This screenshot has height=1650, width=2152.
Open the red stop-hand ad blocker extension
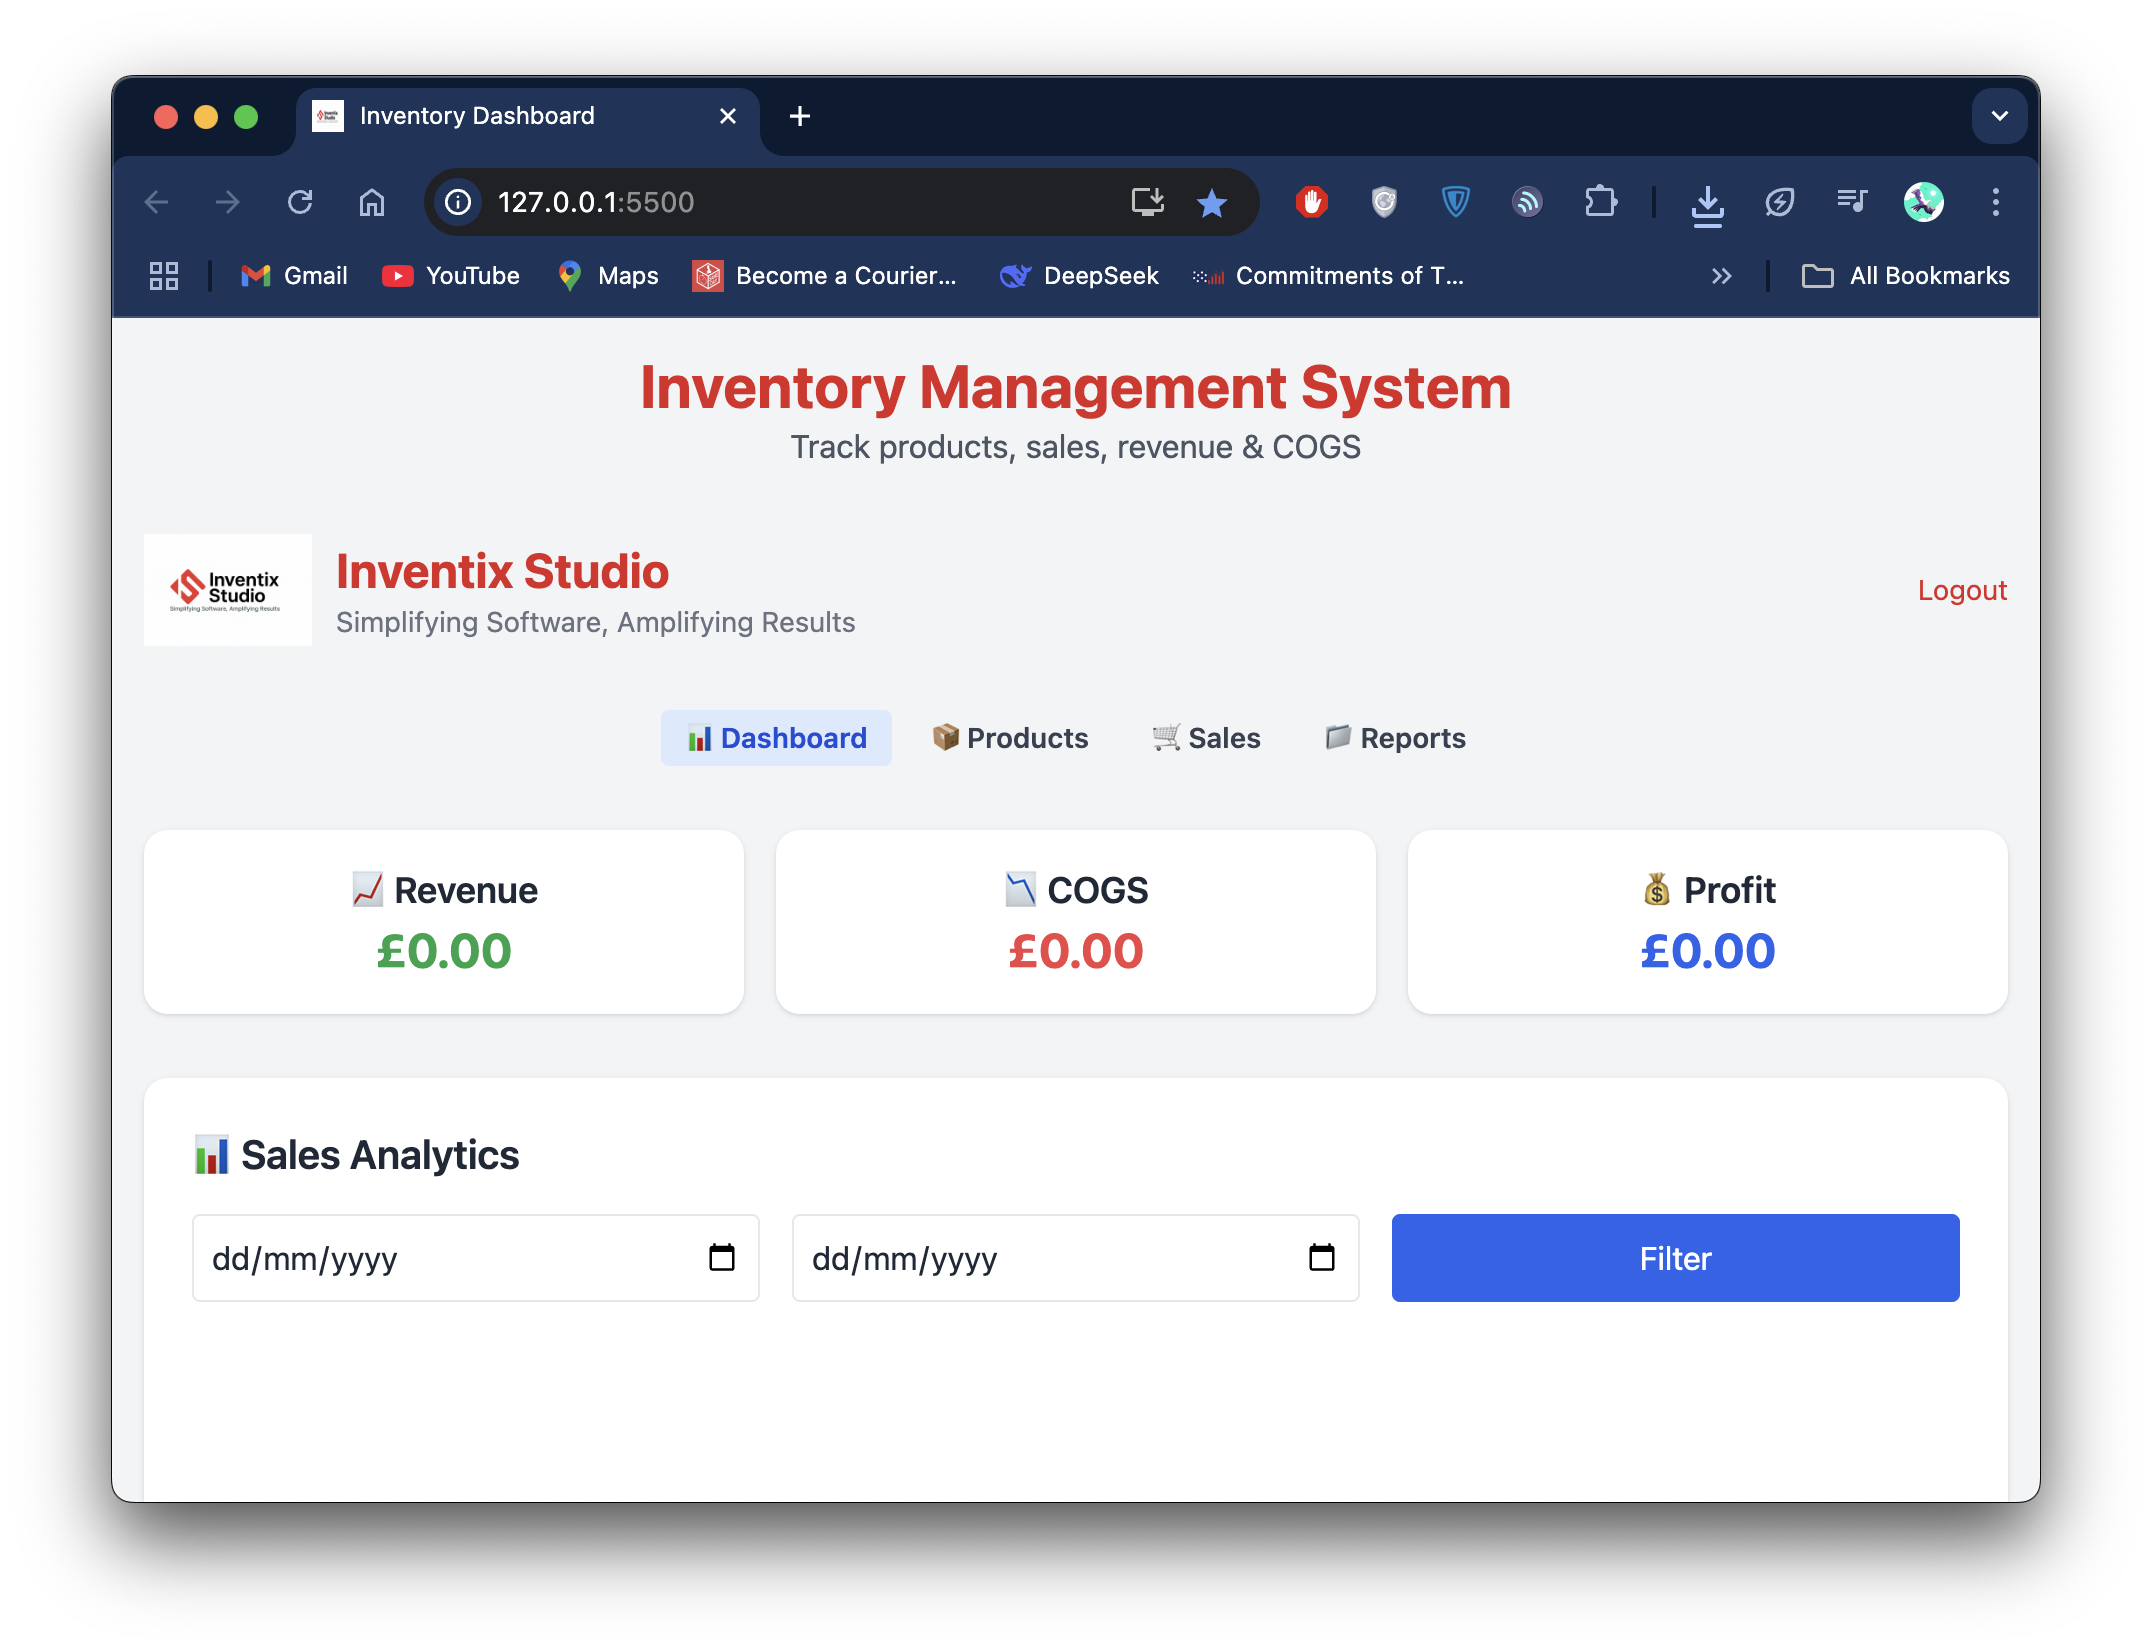pos(1312,203)
